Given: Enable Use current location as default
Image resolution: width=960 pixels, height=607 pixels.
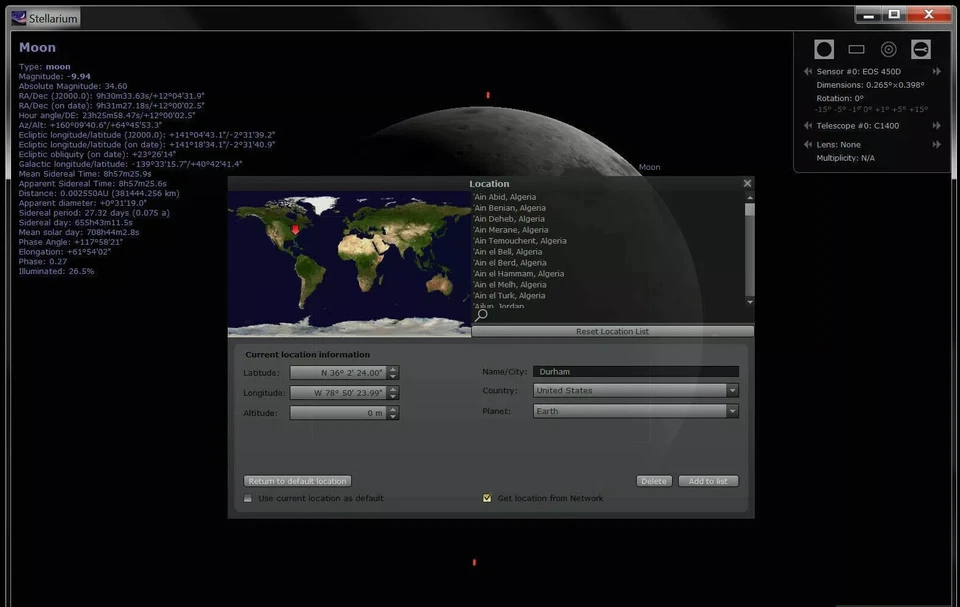Looking at the screenshot, I should tap(247, 498).
